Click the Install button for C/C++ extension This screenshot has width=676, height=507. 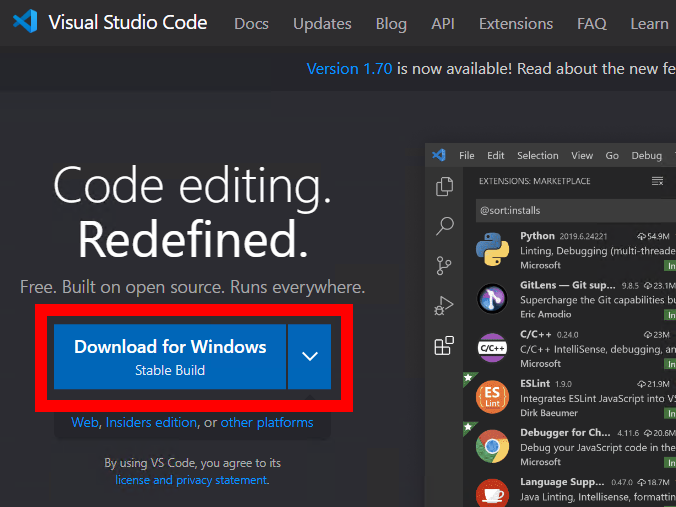[x=670, y=364]
